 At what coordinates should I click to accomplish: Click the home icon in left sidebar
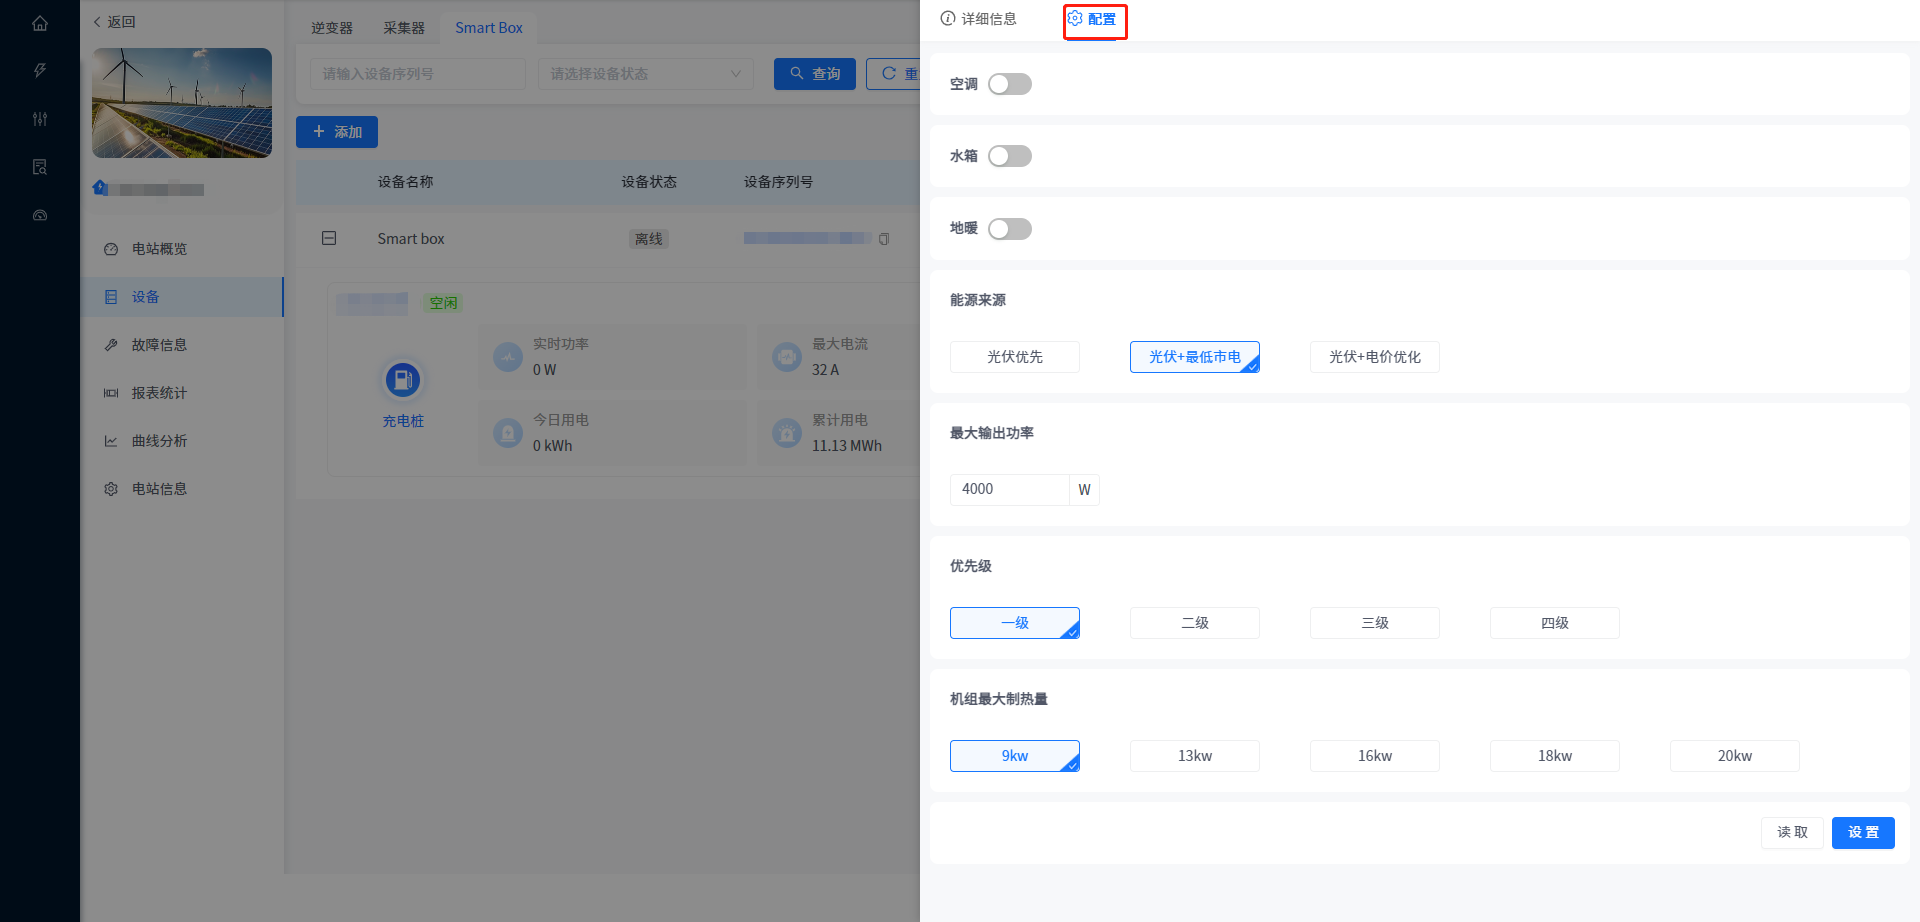coord(40,23)
